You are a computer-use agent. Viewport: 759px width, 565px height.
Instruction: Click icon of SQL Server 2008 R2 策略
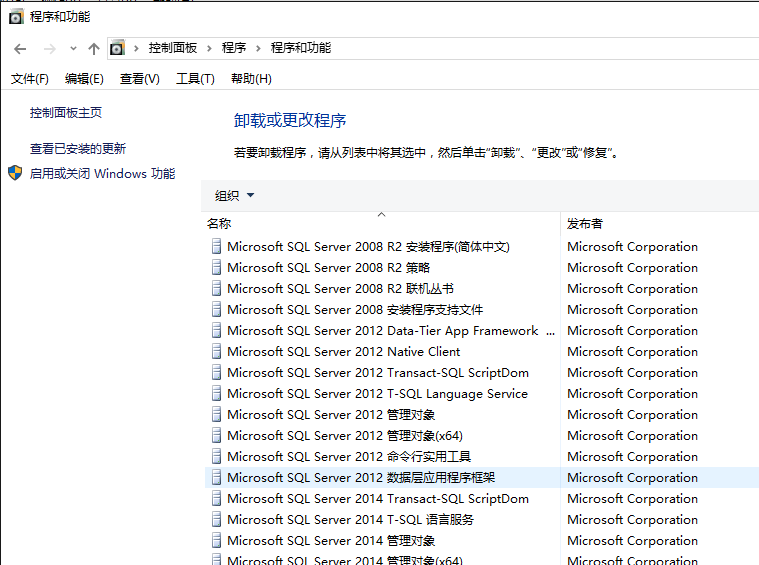point(216,268)
